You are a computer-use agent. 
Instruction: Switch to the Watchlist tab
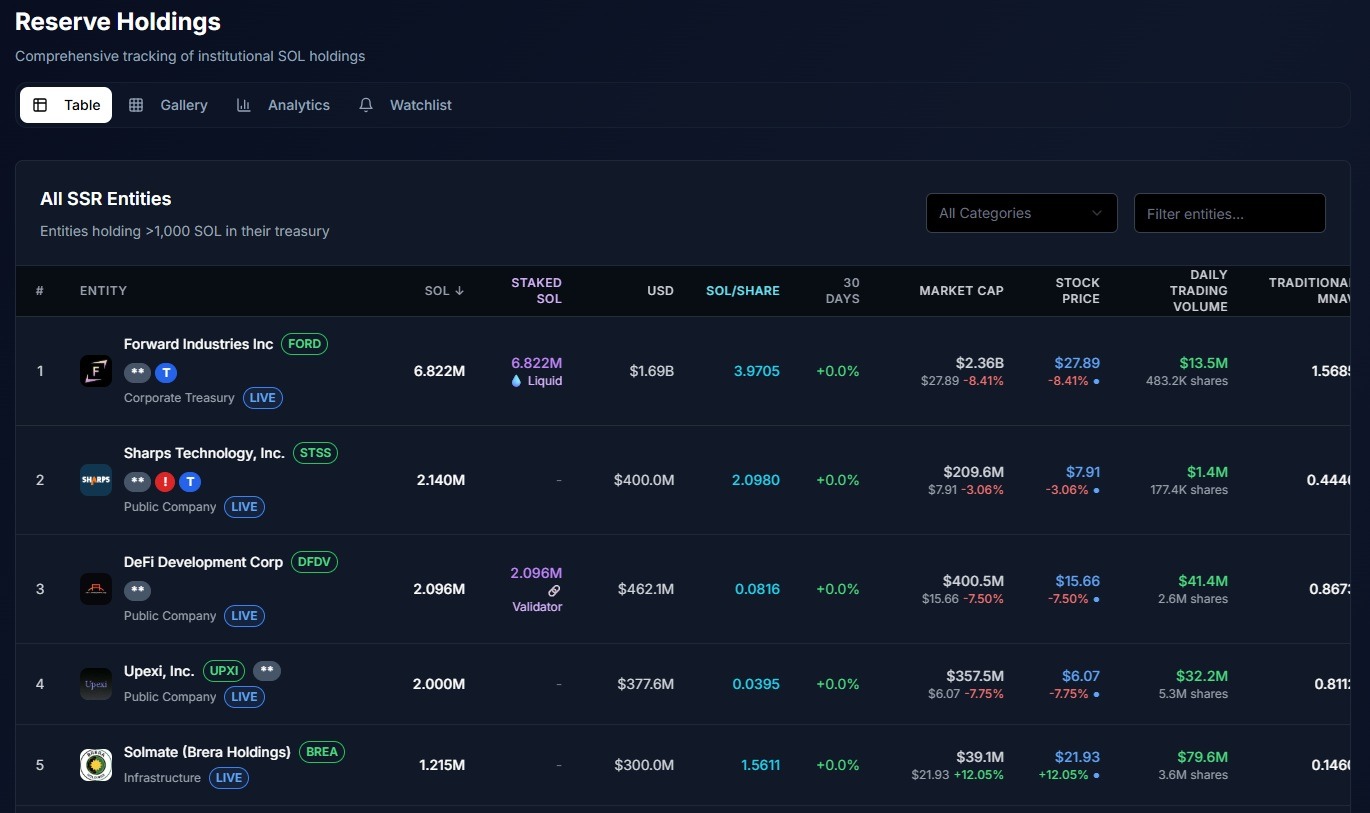tap(405, 105)
